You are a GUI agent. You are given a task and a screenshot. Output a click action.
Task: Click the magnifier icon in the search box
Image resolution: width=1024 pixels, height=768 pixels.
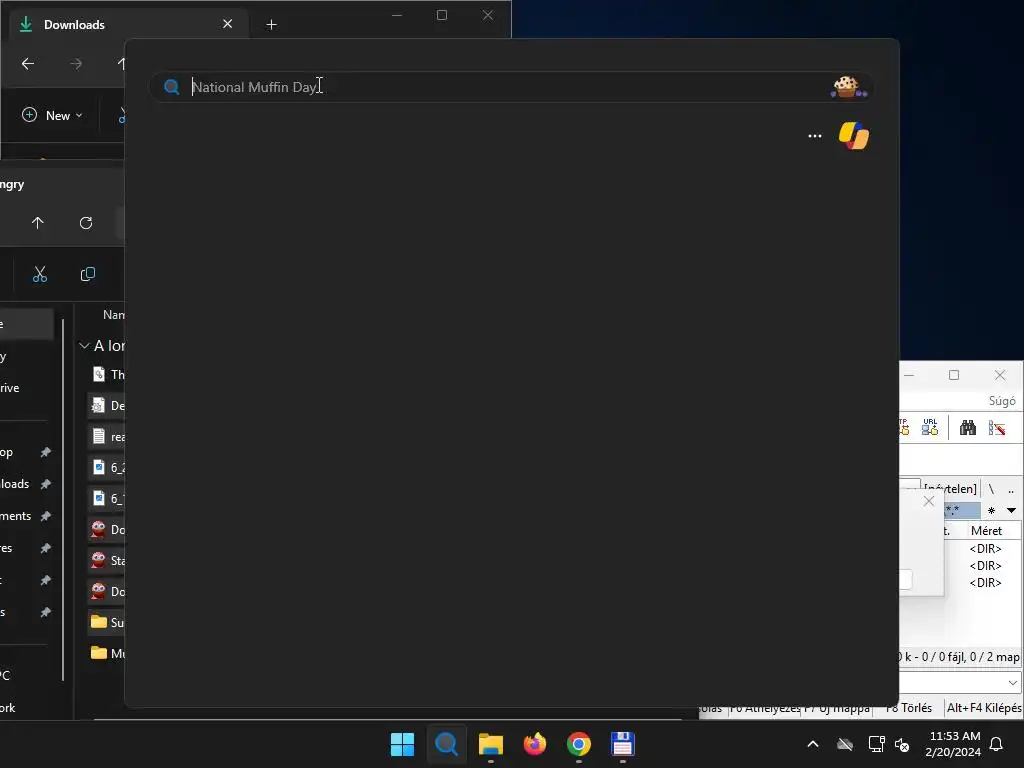point(172,87)
